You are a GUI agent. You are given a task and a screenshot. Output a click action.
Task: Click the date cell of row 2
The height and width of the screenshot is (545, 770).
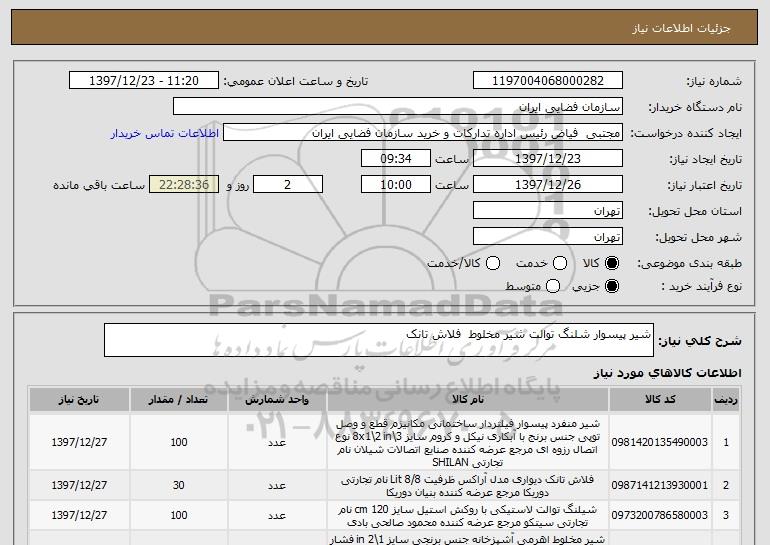pos(79,485)
